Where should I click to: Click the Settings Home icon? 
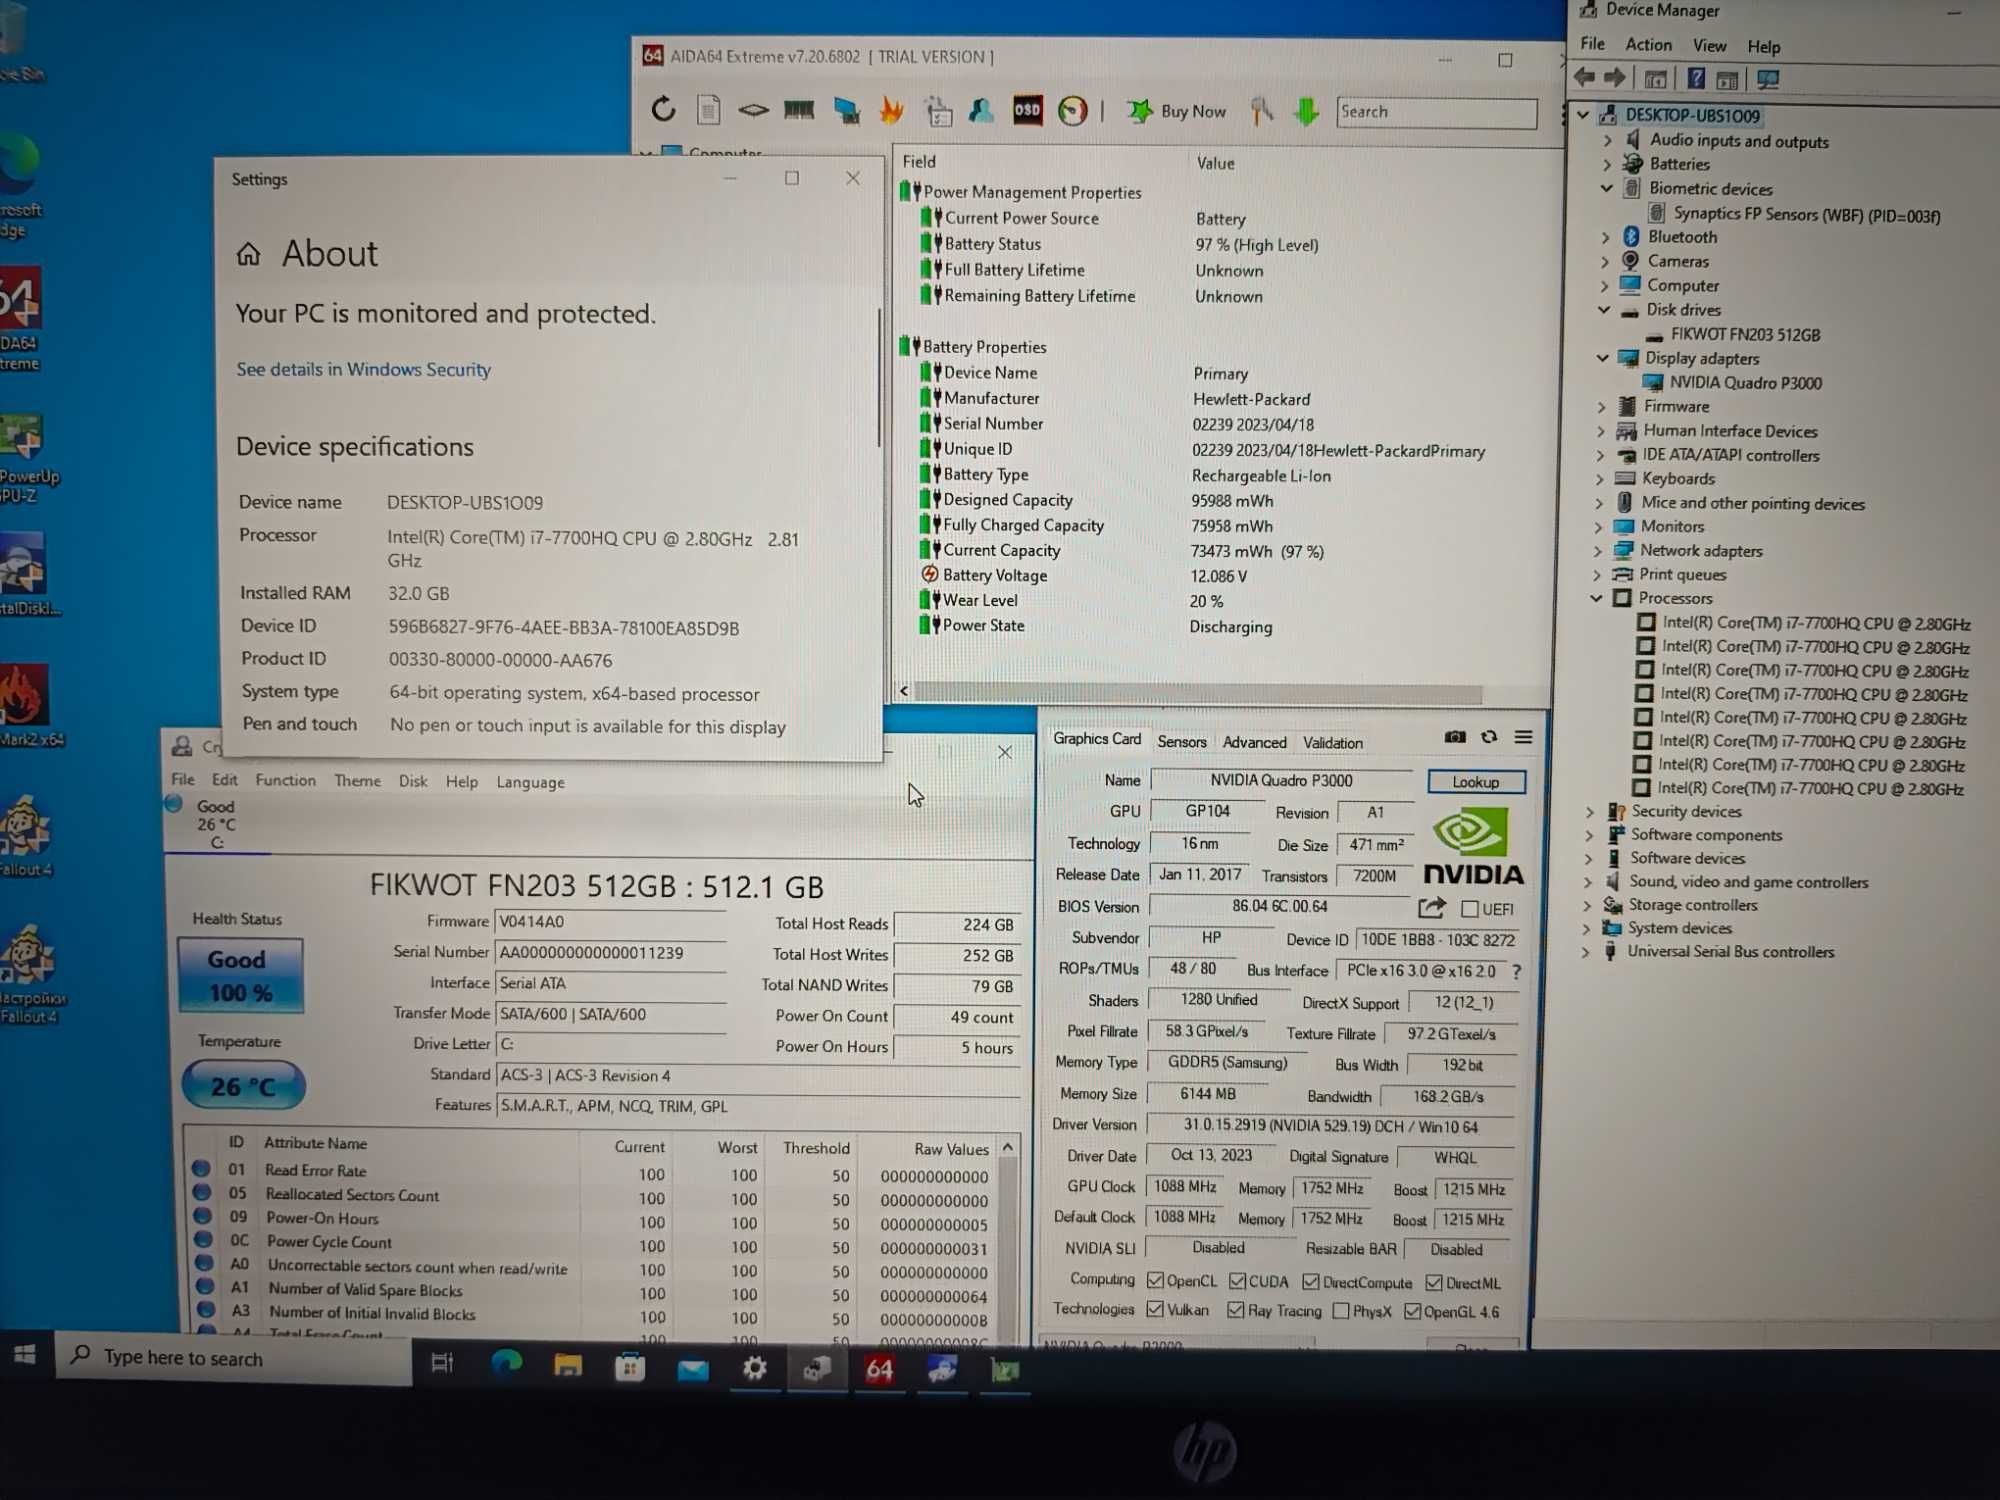248,254
